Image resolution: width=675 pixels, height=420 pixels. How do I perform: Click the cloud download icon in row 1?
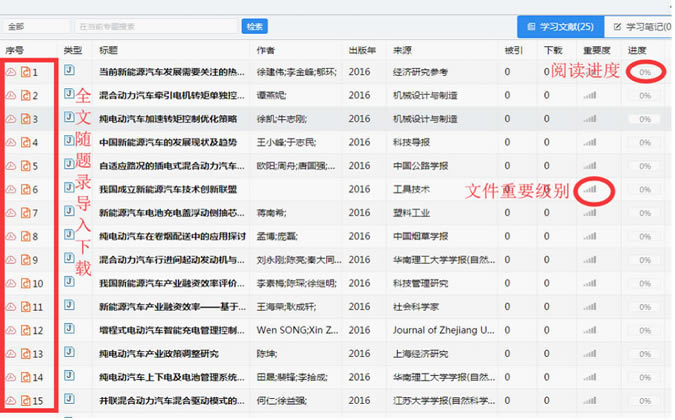click(11, 72)
